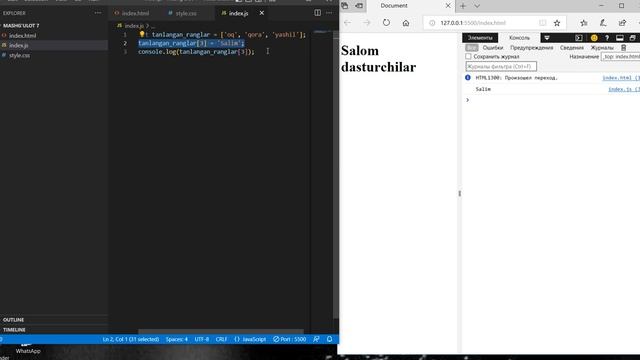The width and height of the screenshot is (640, 360).
Task: Toggle Журналы console filter
Action: tap(602, 48)
